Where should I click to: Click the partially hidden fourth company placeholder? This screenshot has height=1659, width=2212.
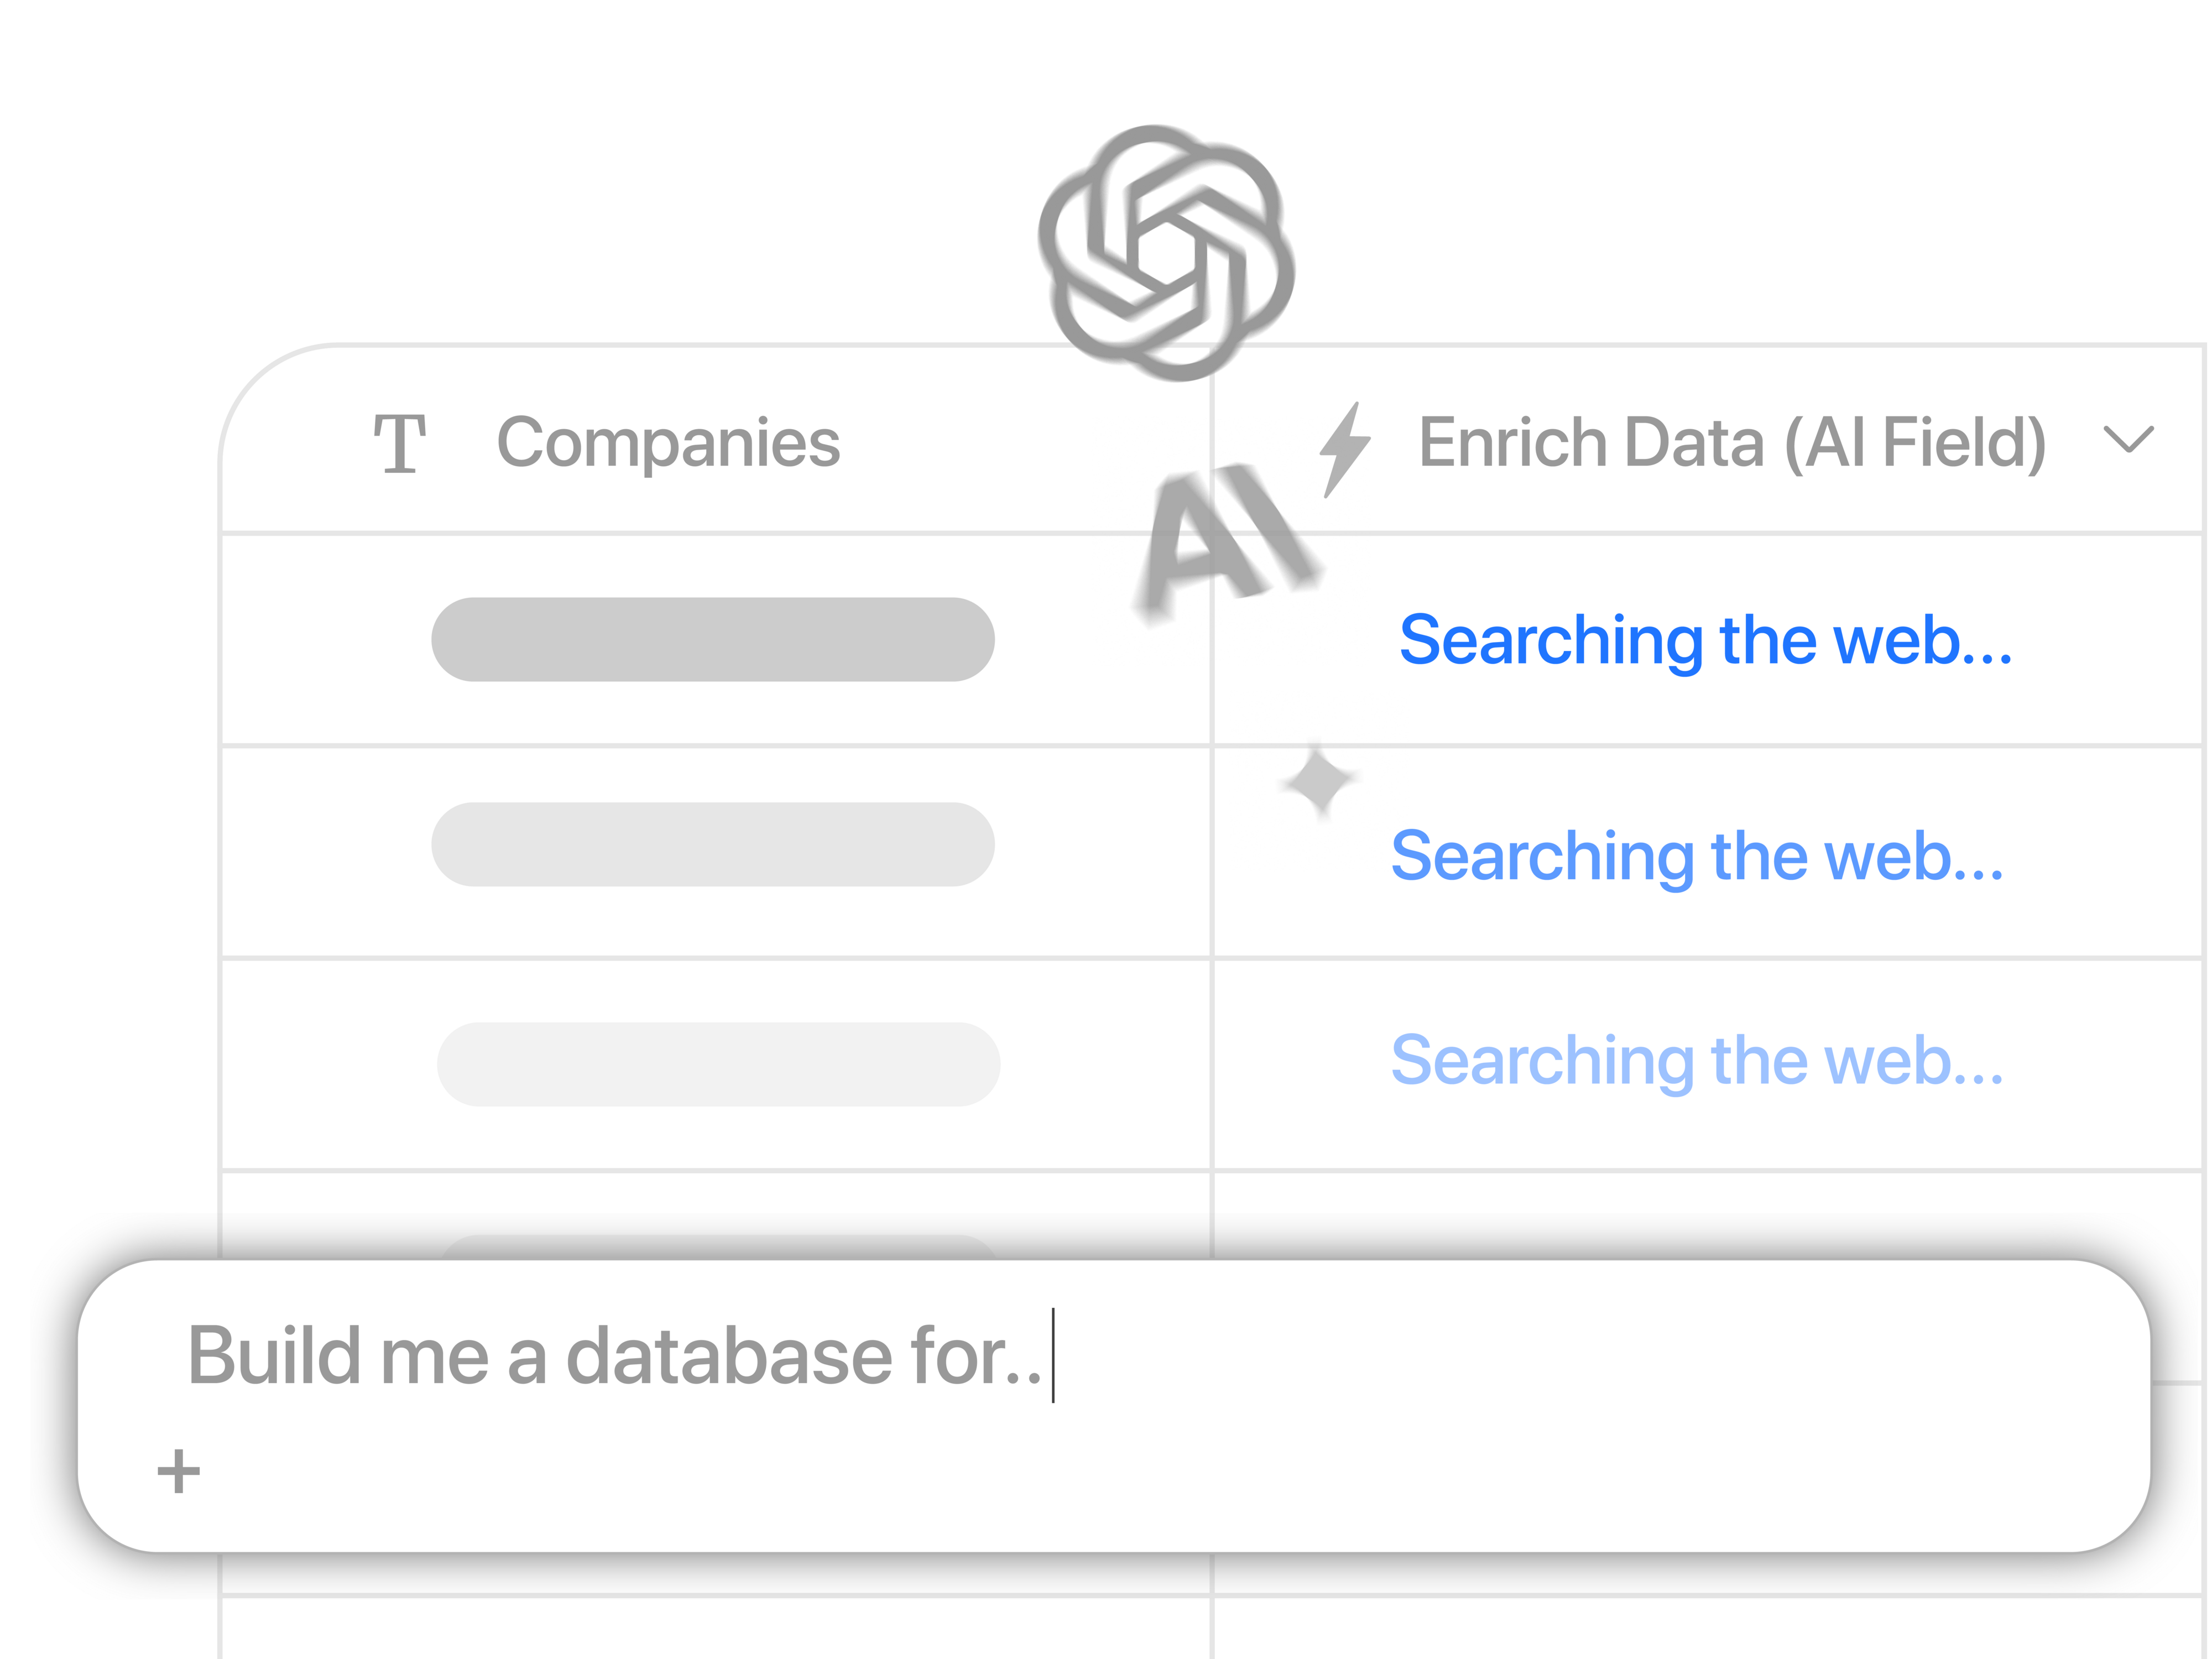click(x=718, y=1246)
